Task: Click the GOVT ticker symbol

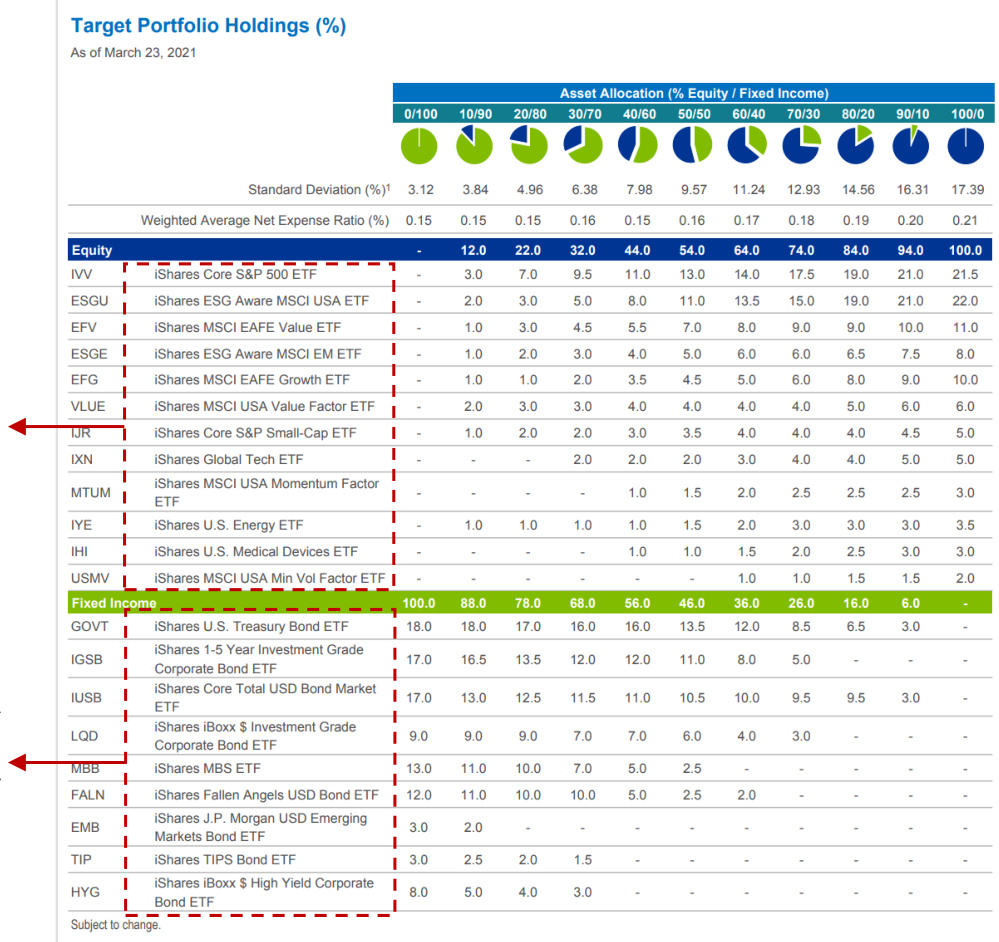Action: (x=89, y=626)
